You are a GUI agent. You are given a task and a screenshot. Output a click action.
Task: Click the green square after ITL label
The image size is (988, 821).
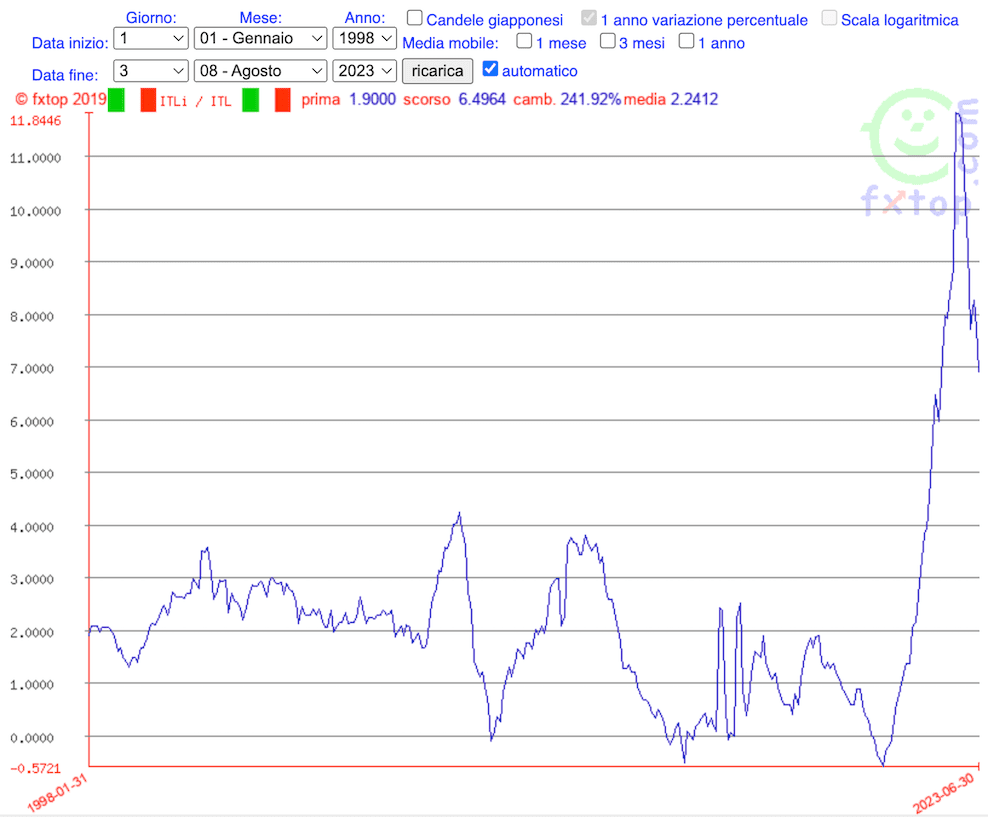(x=250, y=100)
